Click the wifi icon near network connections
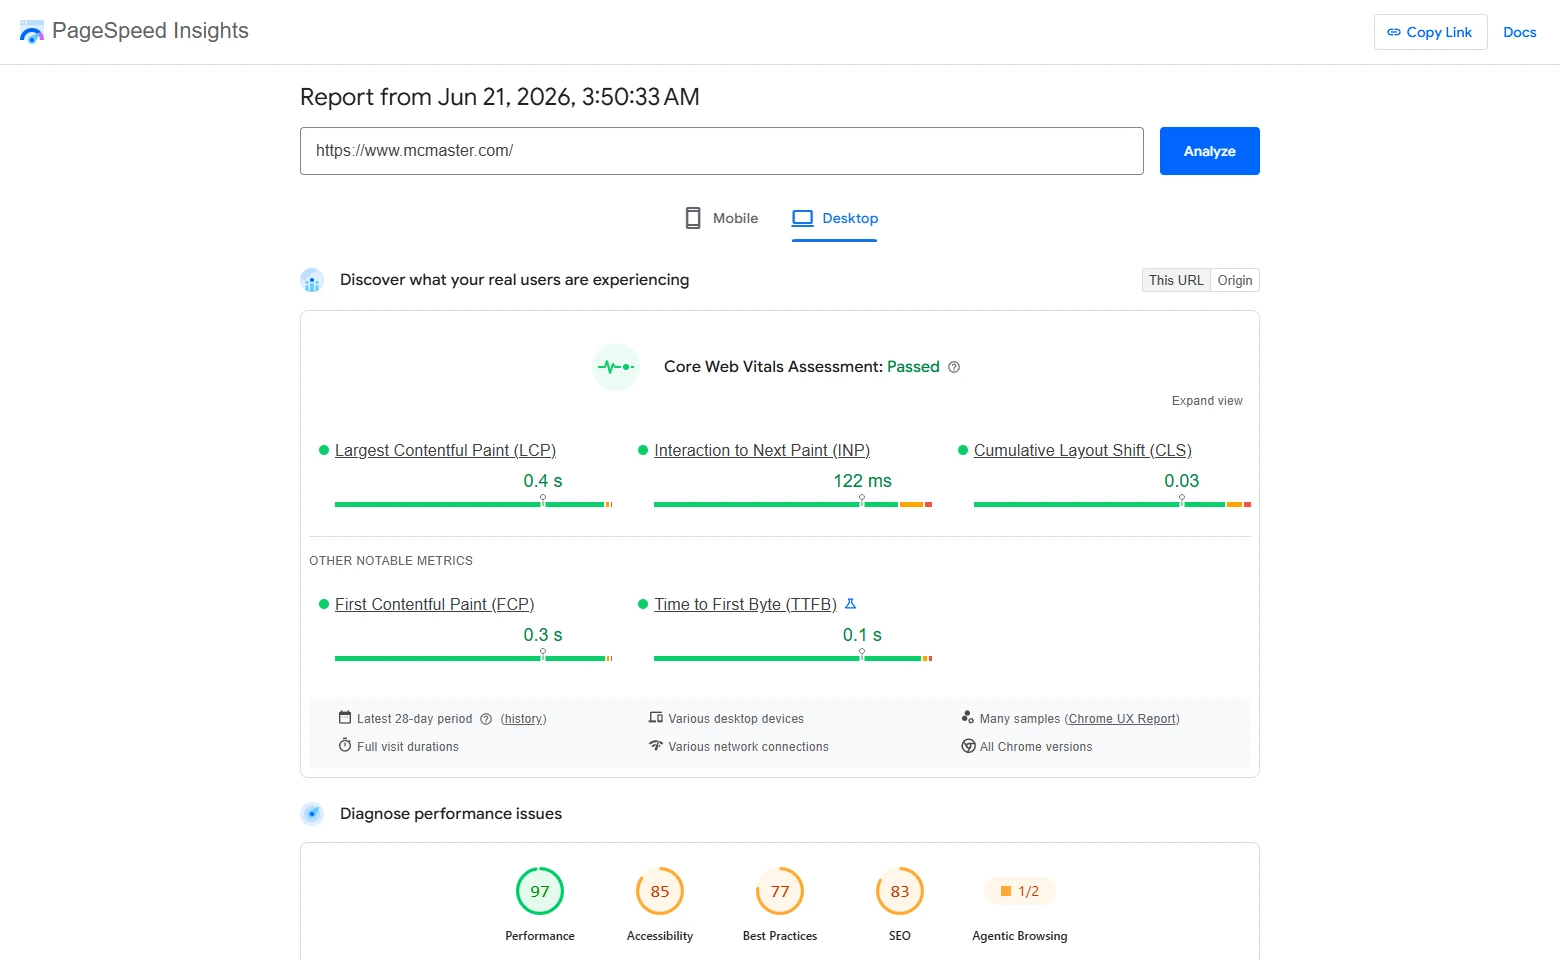This screenshot has width=1560, height=960. (656, 745)
